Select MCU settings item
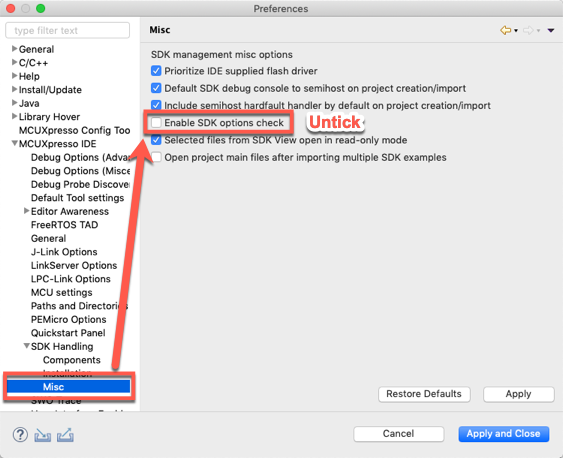The width and height of the screenshot is (563, 458). pos(61,293)
